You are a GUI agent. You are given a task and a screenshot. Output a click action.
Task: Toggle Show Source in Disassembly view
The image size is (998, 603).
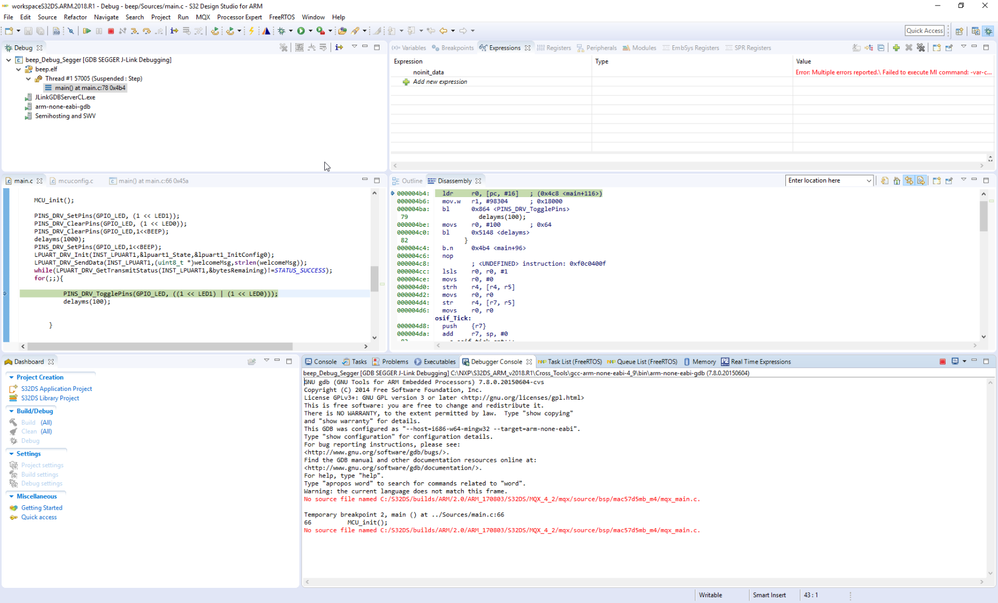(x=921, y=181)
